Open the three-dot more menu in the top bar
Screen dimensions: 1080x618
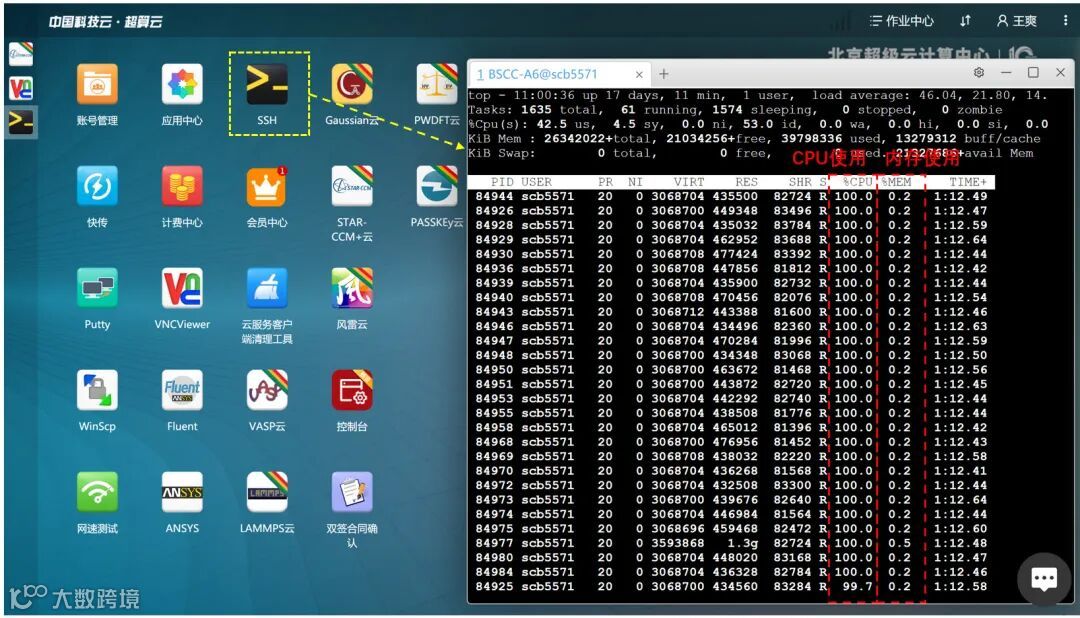tap(1066, 21)
